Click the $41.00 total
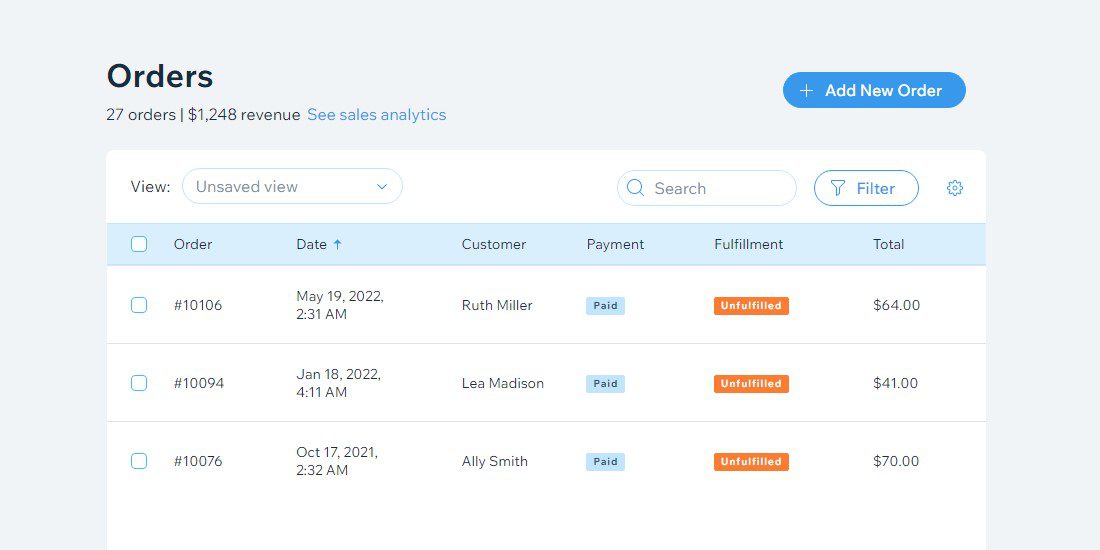The image size is (1100, 550). click(x=895, y=383)
